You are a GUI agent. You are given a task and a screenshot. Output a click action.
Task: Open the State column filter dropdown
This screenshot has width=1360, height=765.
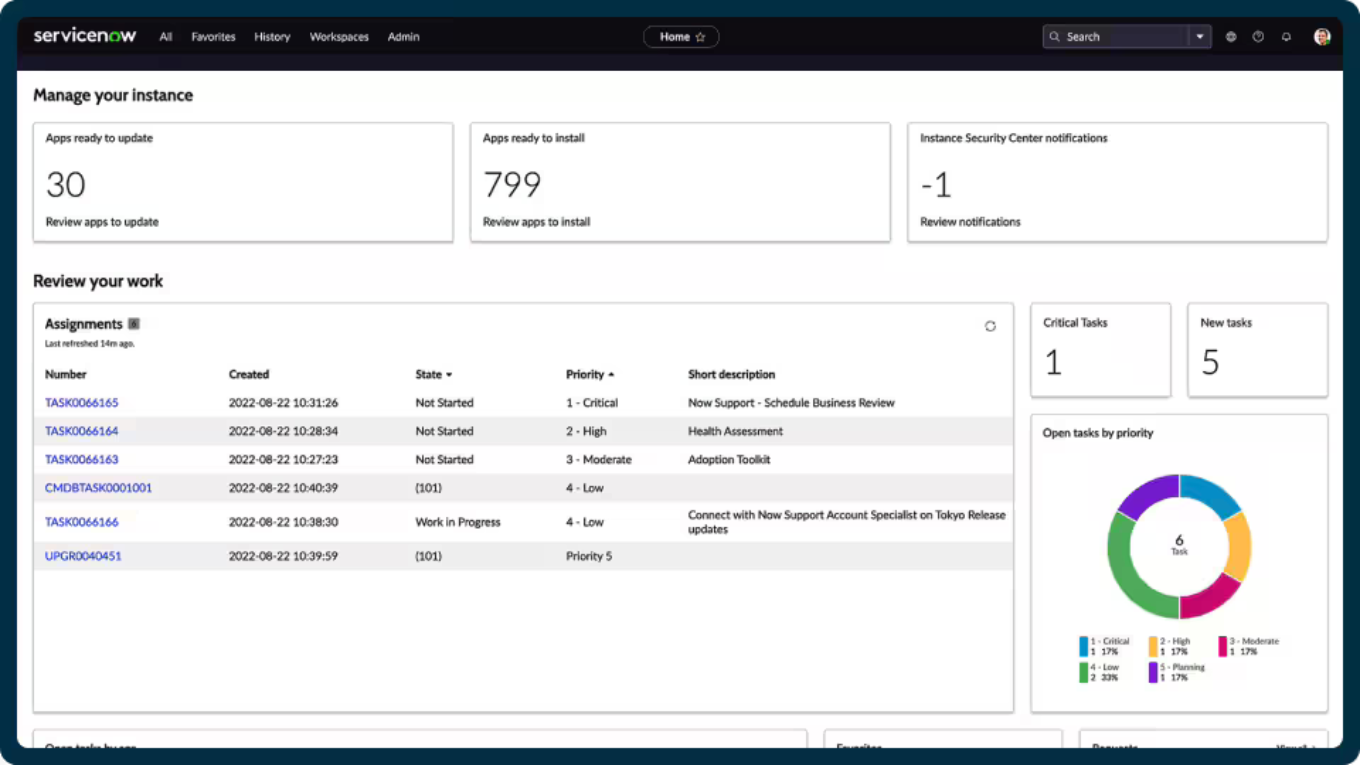pos(448,374)
